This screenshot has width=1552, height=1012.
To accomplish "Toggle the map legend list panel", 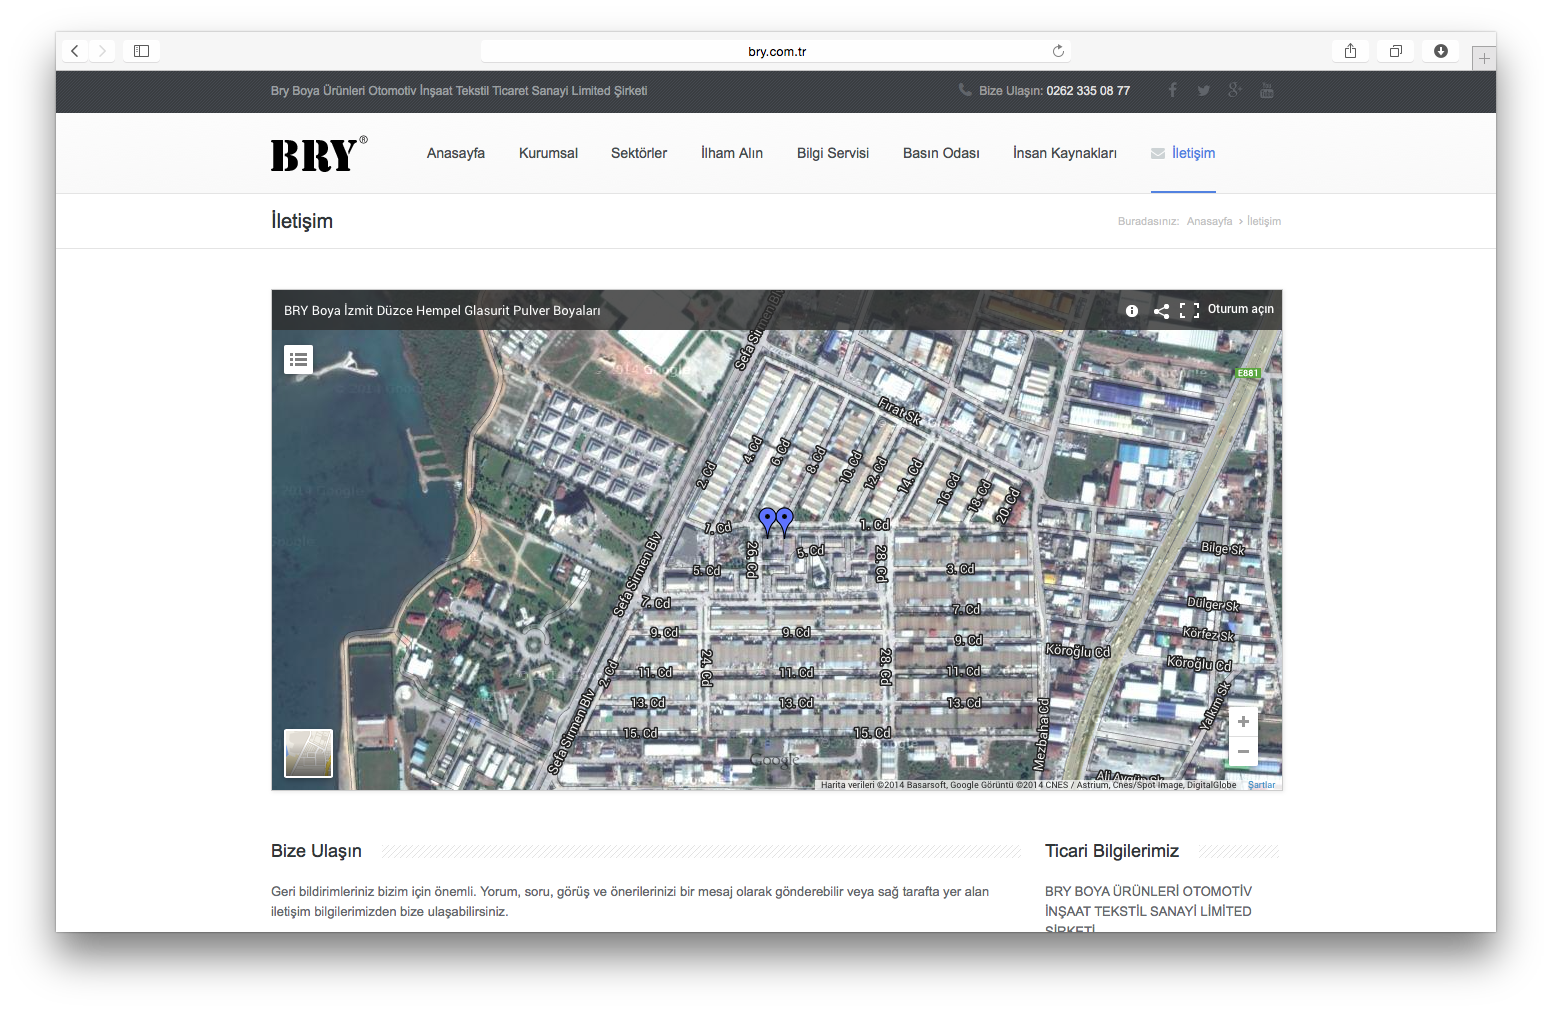I will (298, 359).
